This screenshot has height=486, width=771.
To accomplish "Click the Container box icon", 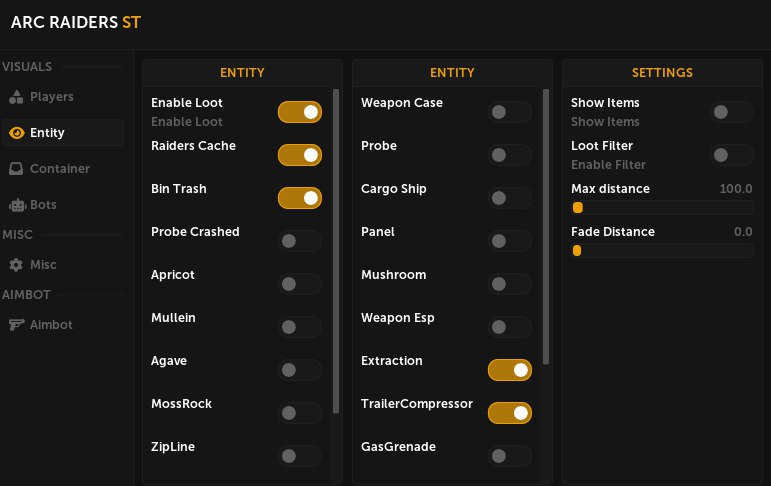I will [x=16, y=169].
